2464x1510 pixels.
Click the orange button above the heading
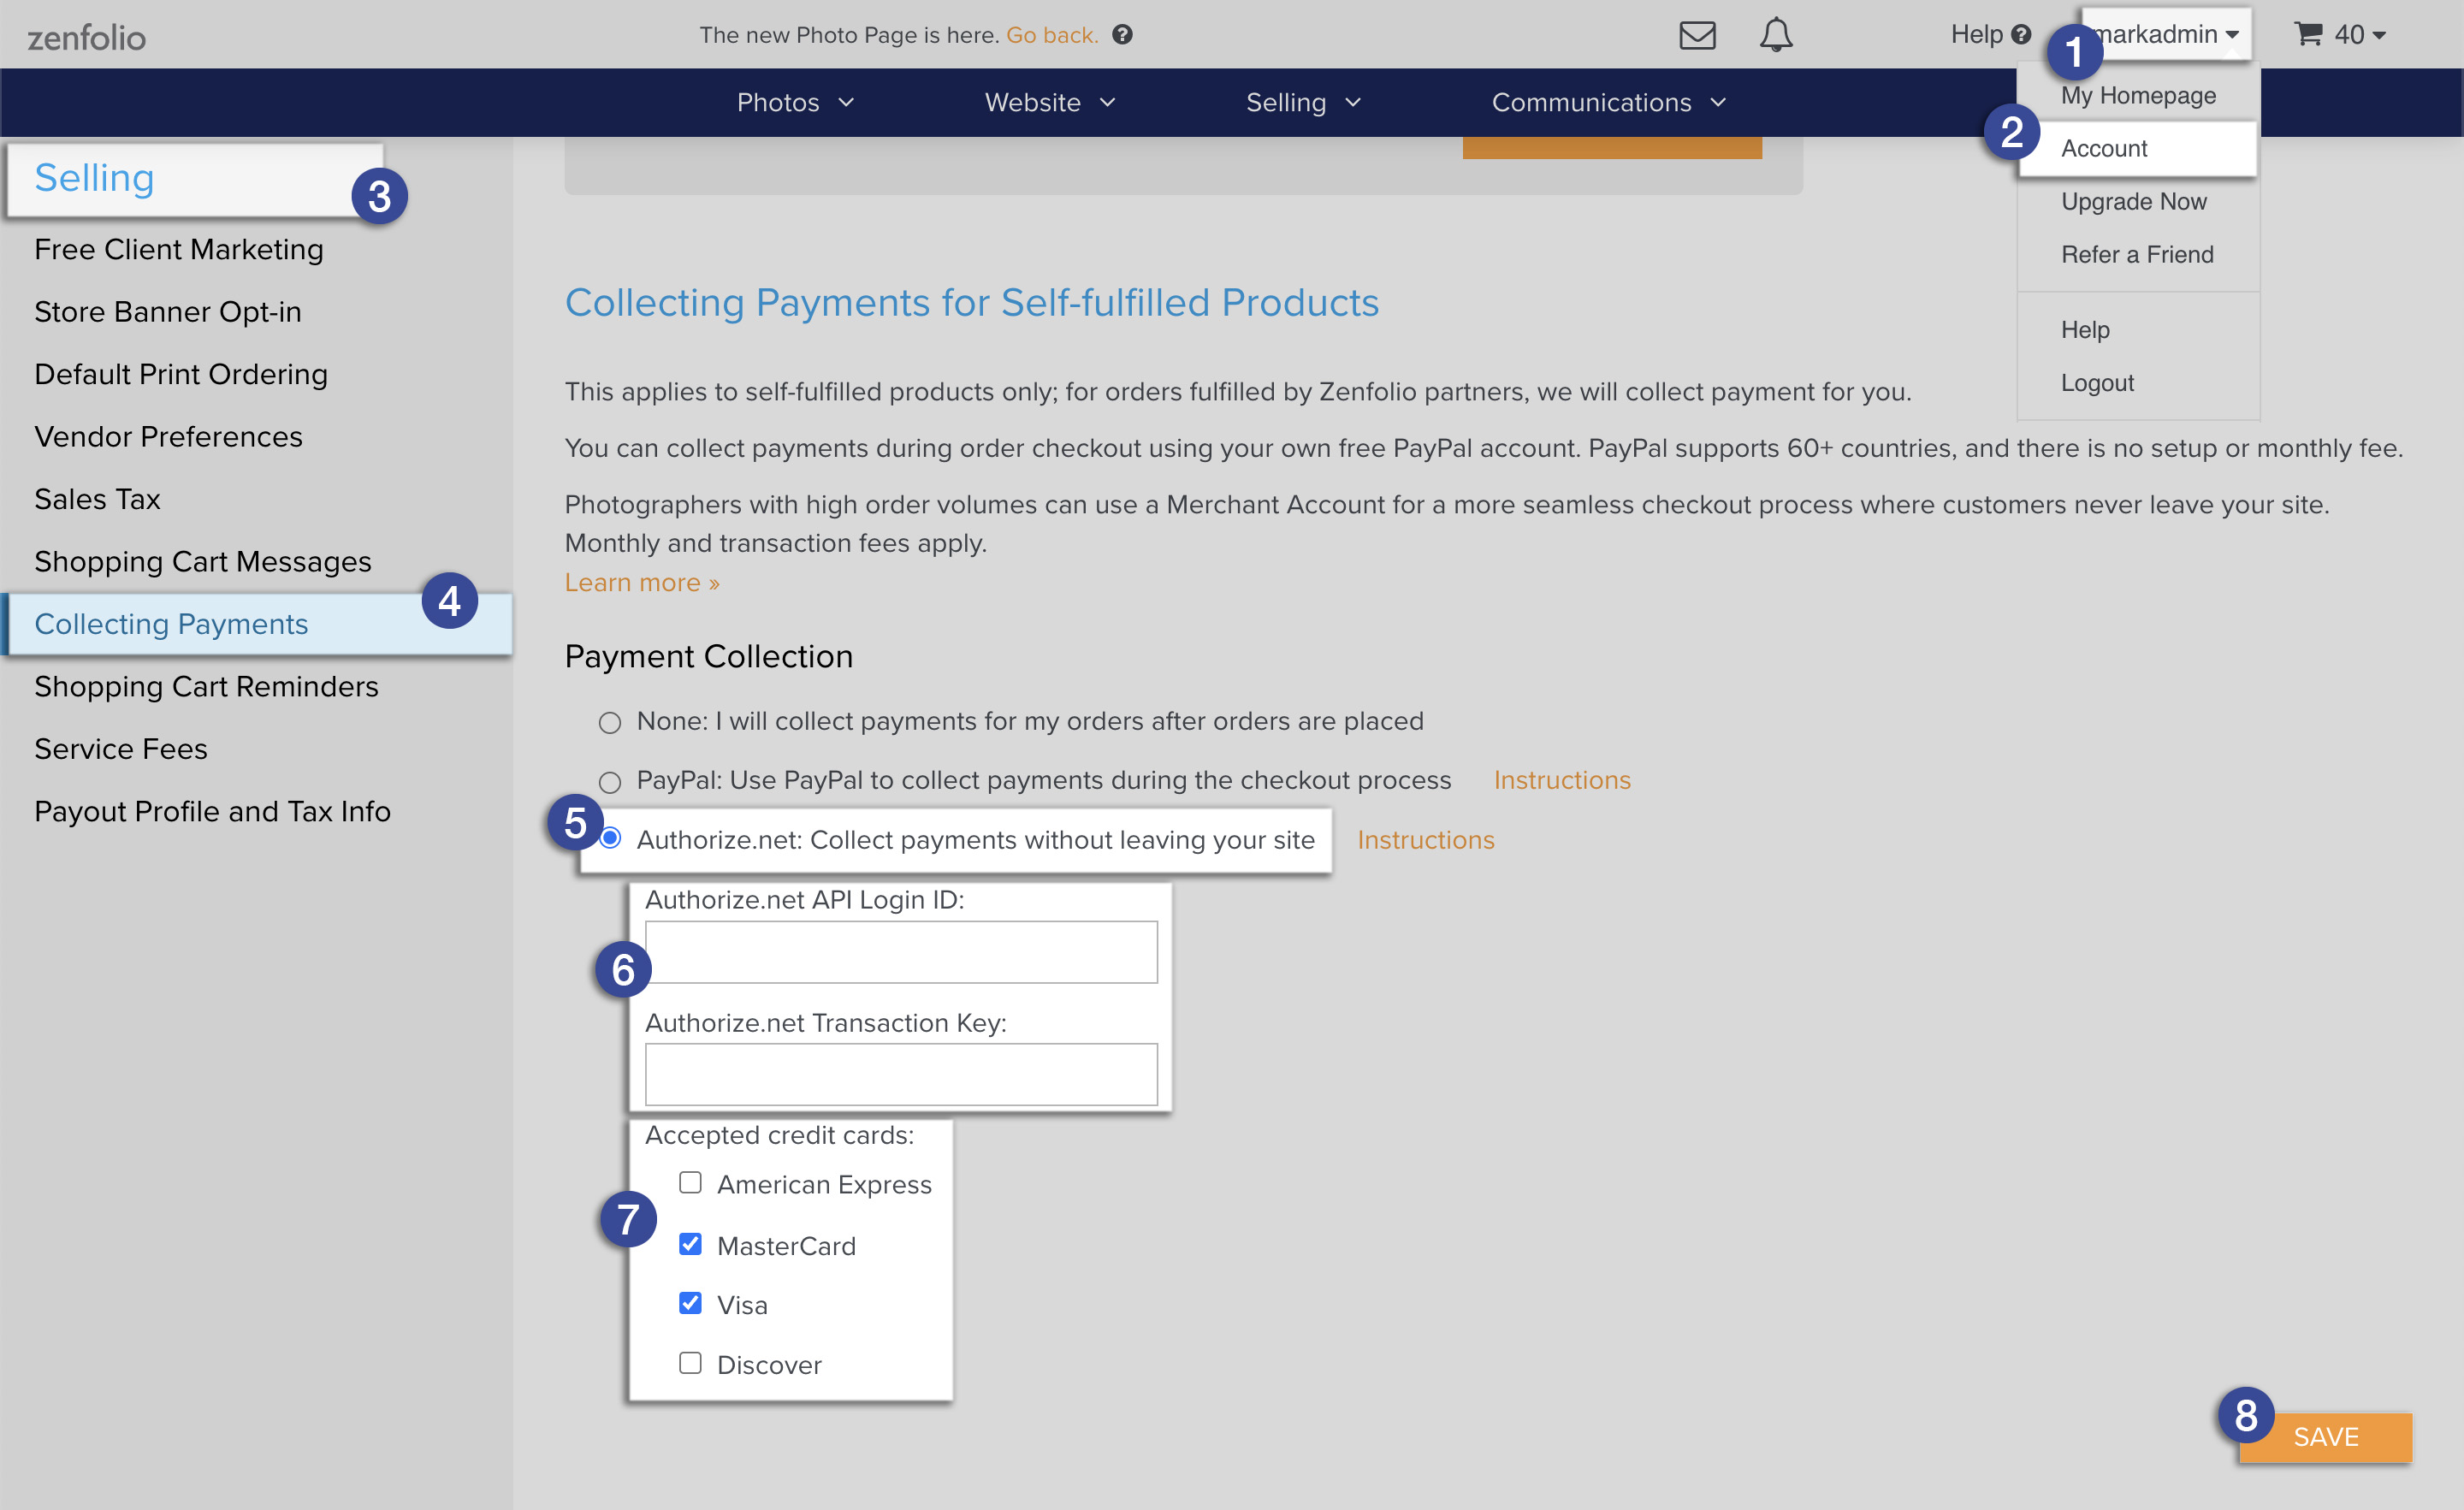(1612, 147)
